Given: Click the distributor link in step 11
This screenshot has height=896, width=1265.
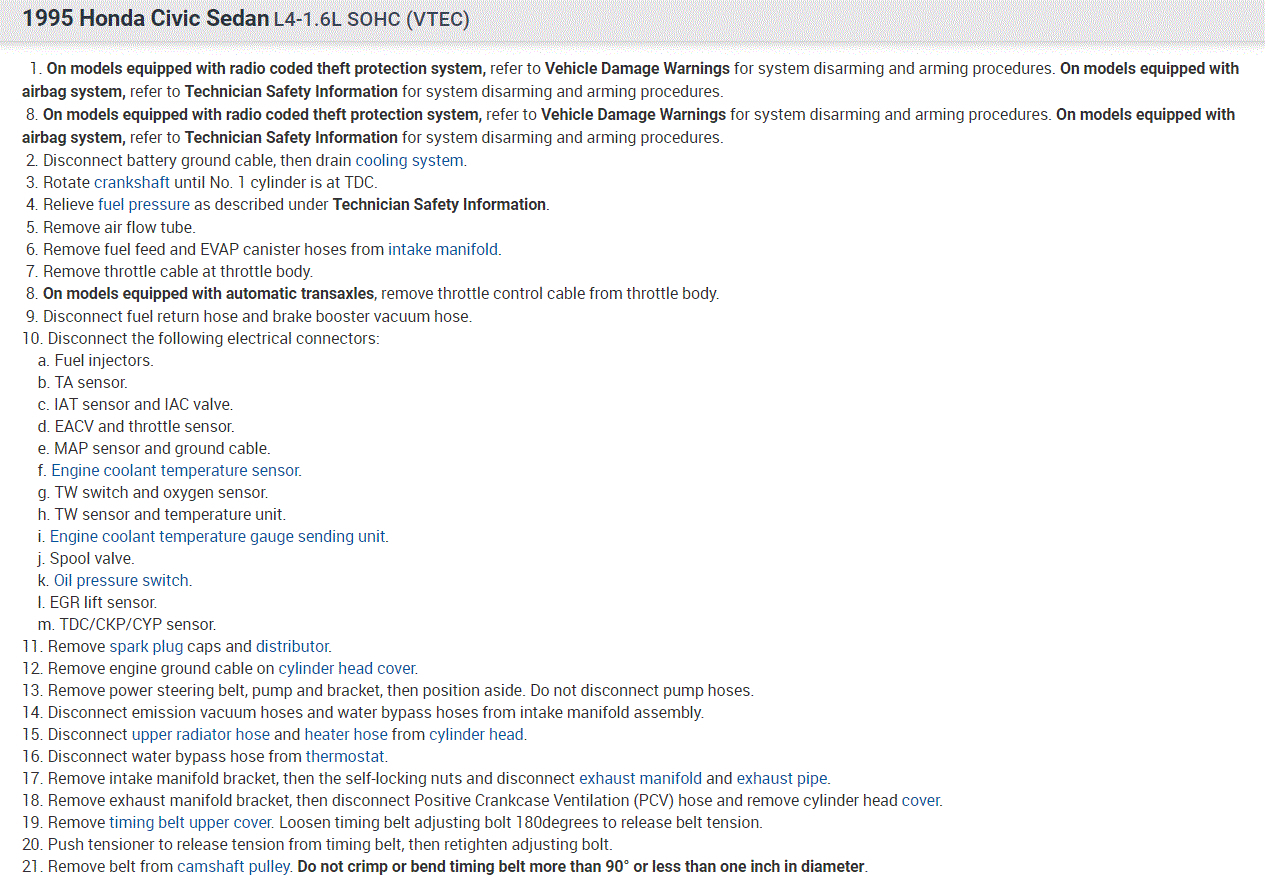Looking at the screenshot, I should [292, 646].
